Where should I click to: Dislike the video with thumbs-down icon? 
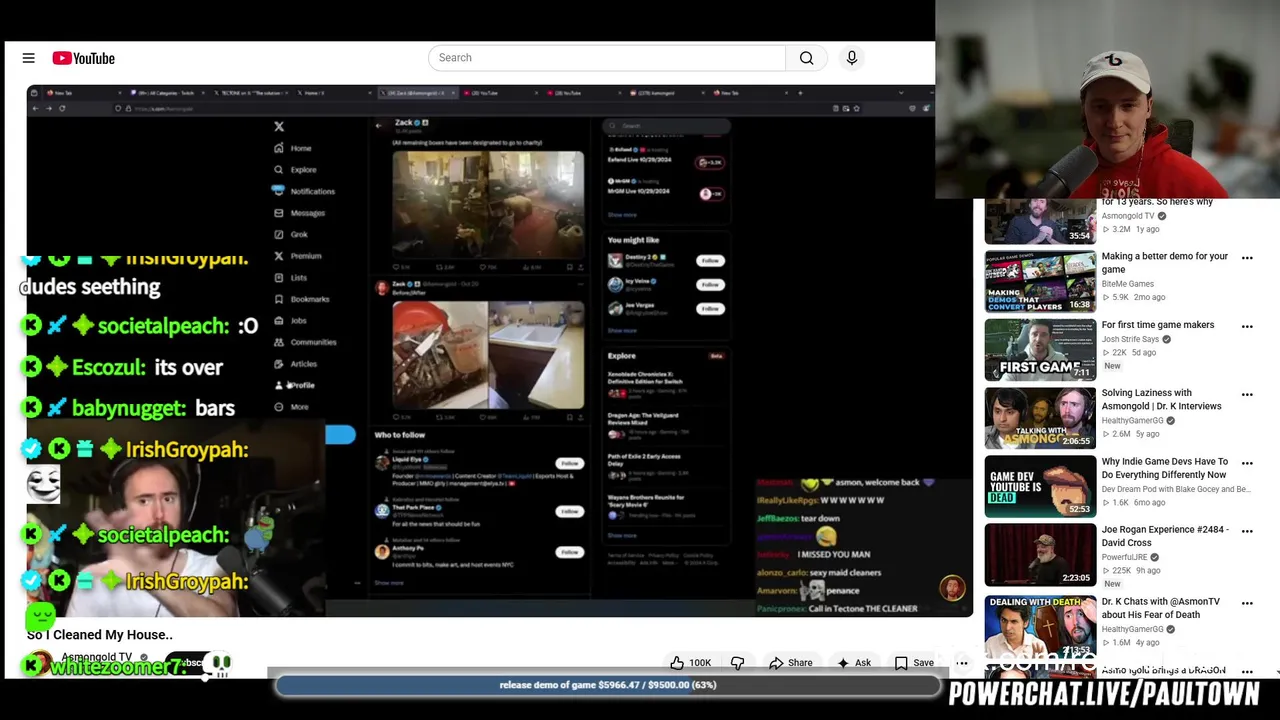pyautogui.click(x=738, y=662)
